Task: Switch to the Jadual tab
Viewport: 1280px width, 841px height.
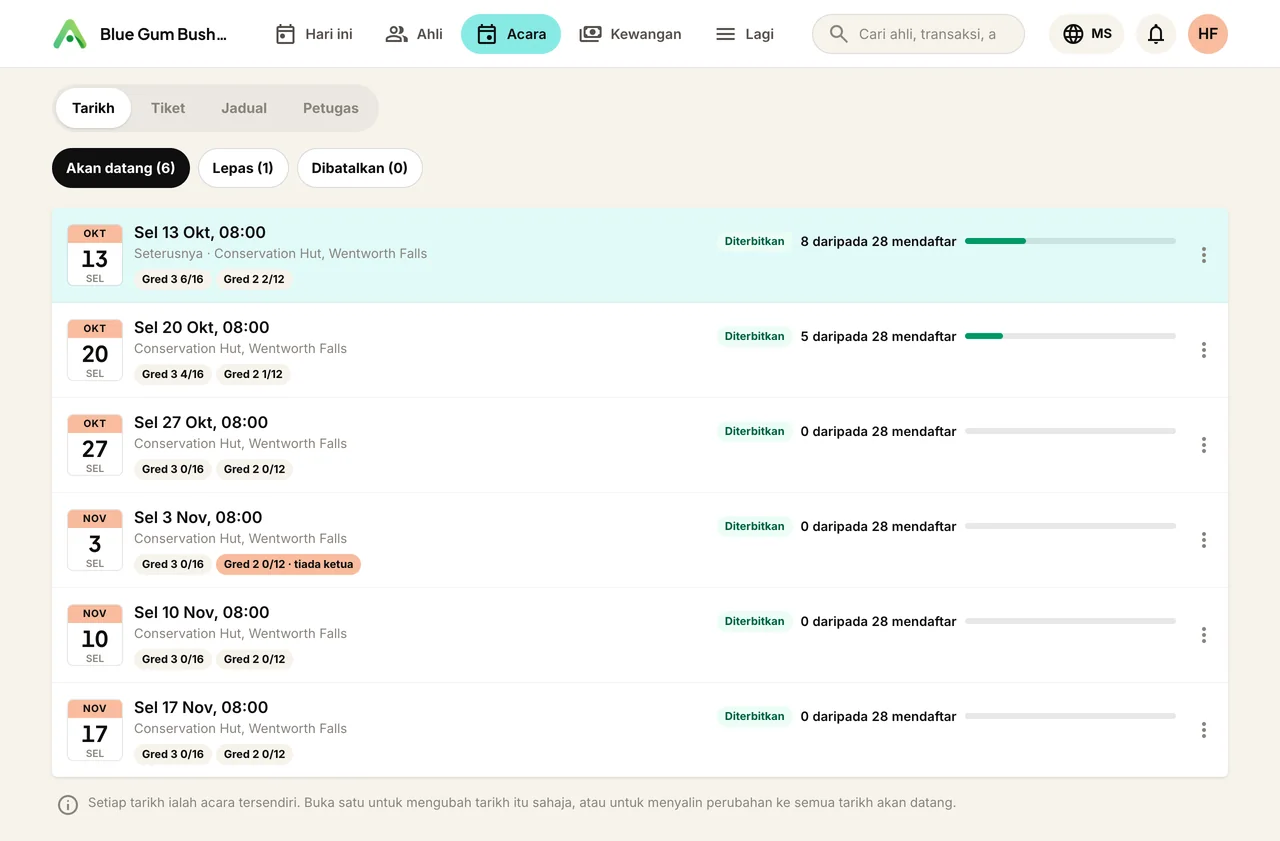Action: click(244, 108)
